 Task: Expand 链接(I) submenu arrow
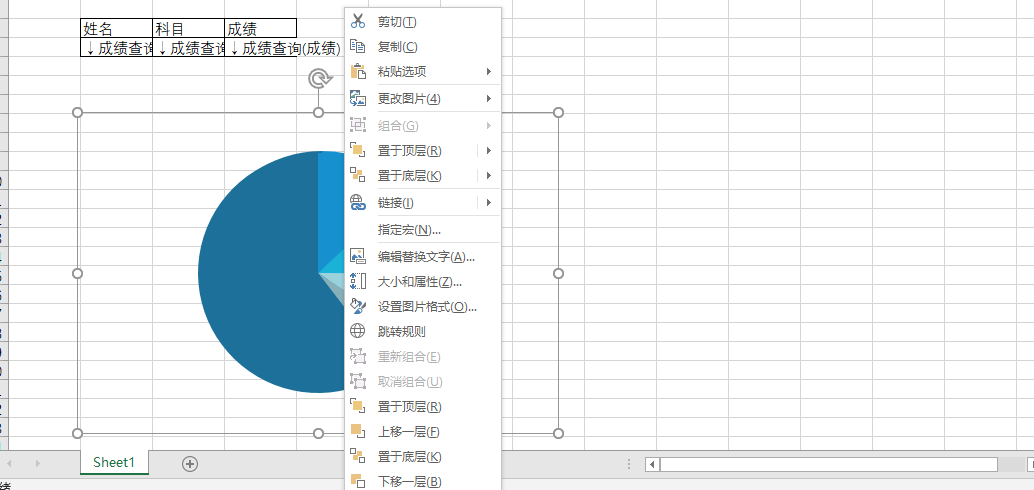click(x=489, y=202)
